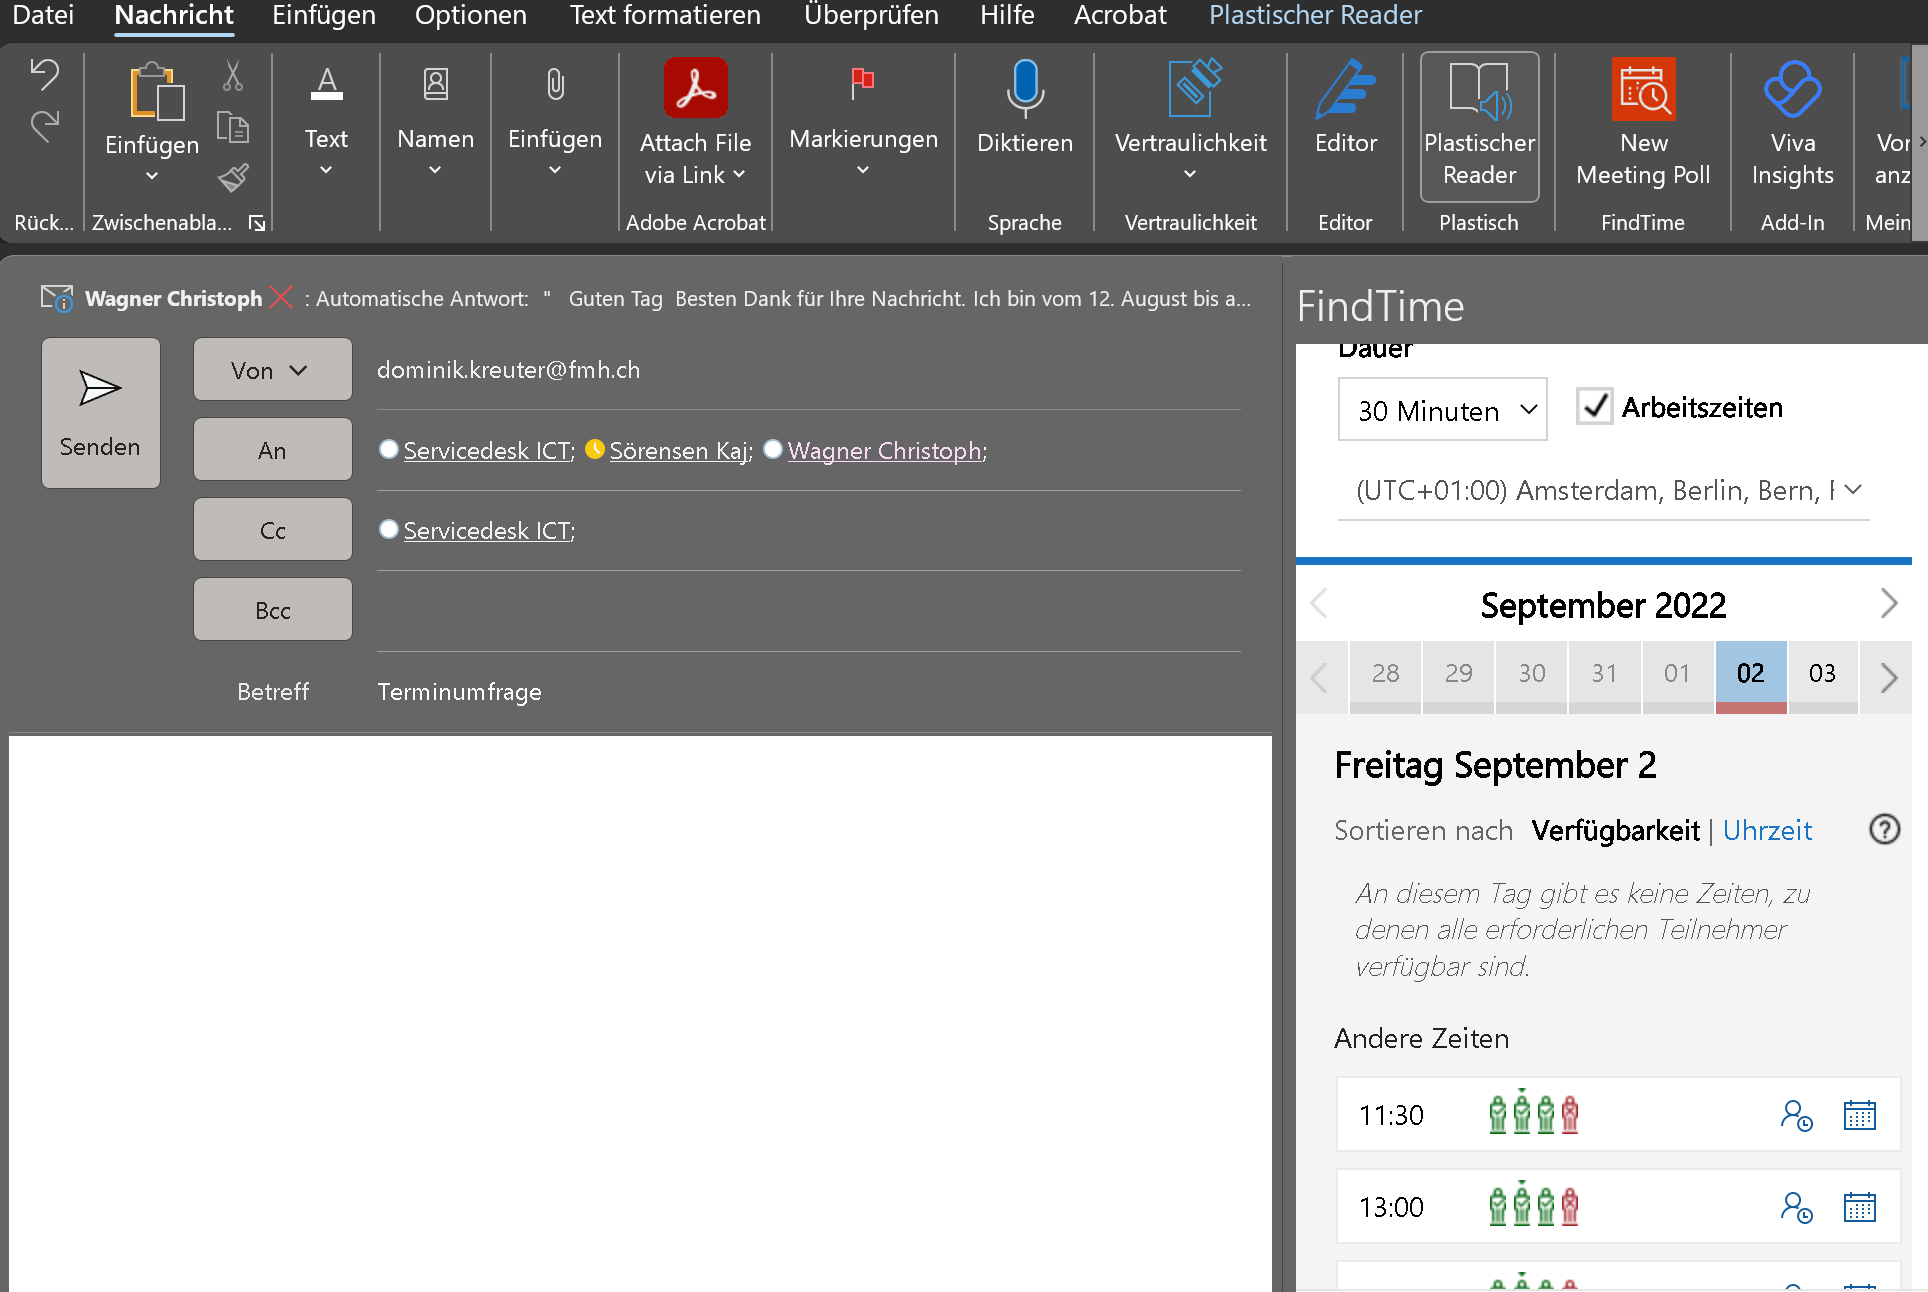Open the Optionen ribbon tab
The height and width of the screenshot is (1292, 1928).
[470, 16]
